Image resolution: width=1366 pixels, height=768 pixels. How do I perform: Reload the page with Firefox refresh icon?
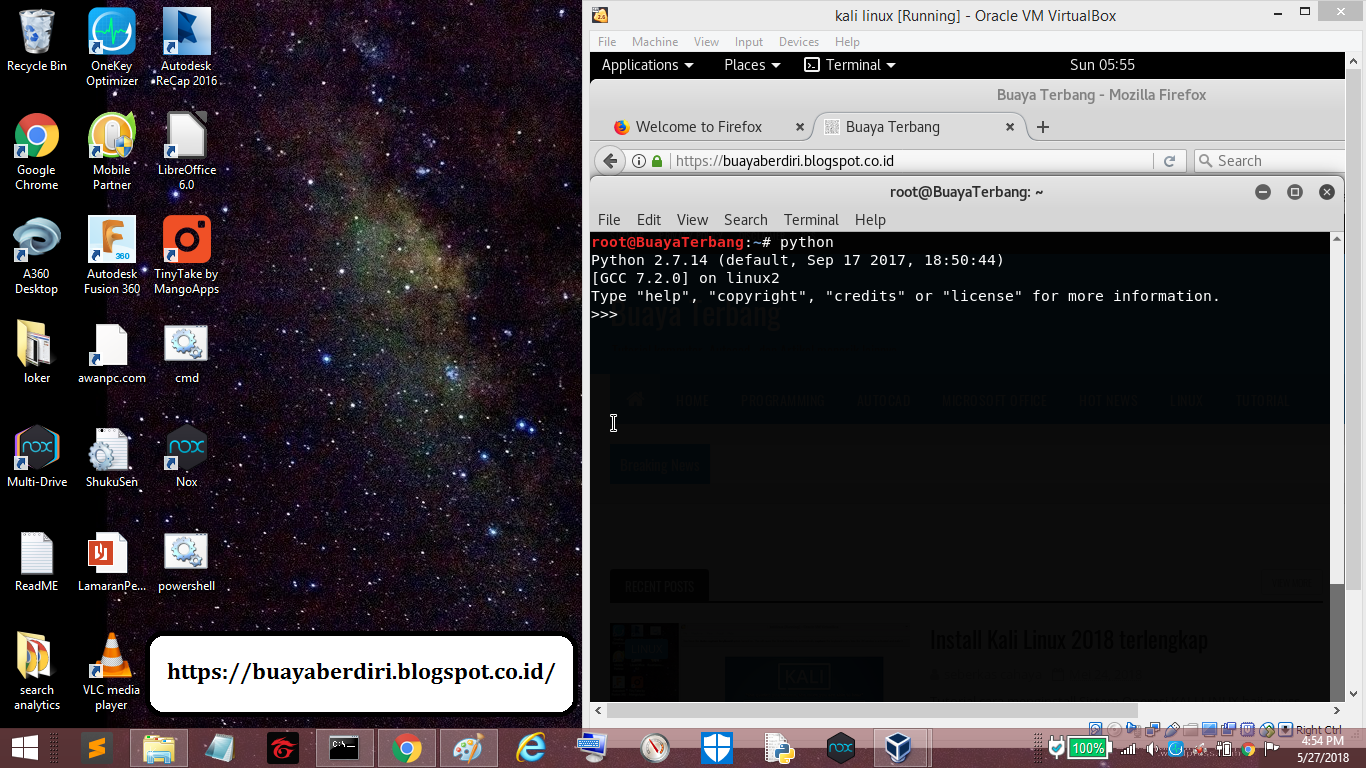click(x=1169, y=160)
